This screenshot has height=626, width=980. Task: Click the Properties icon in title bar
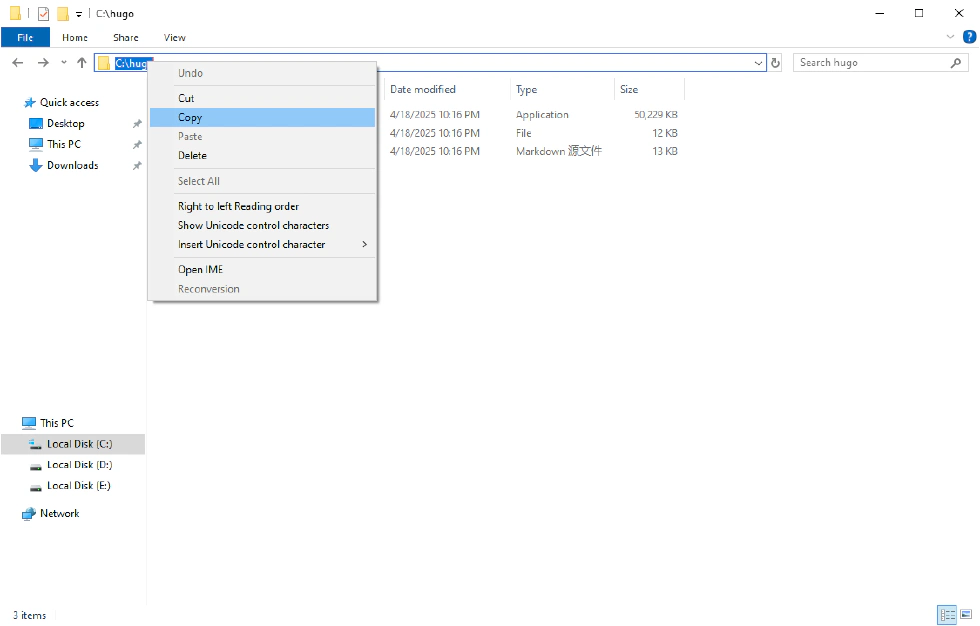[x=43, y=14]
